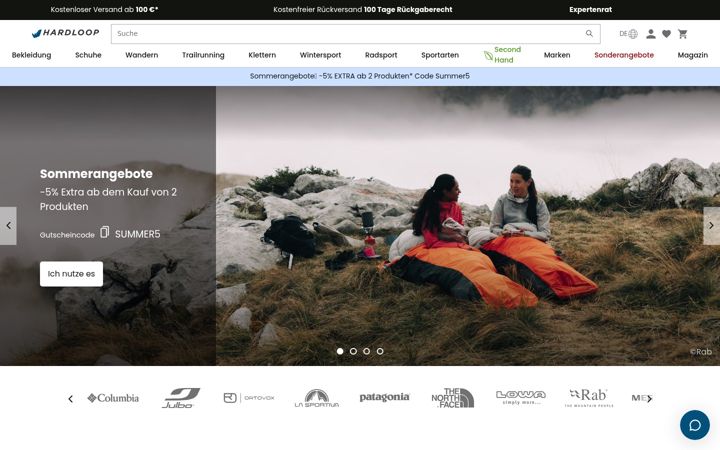Viewport: 720px width, 450px height.
Task: Click the 'Ich nutze es' button
Action: pyautogui.click(x=71, y=274)
